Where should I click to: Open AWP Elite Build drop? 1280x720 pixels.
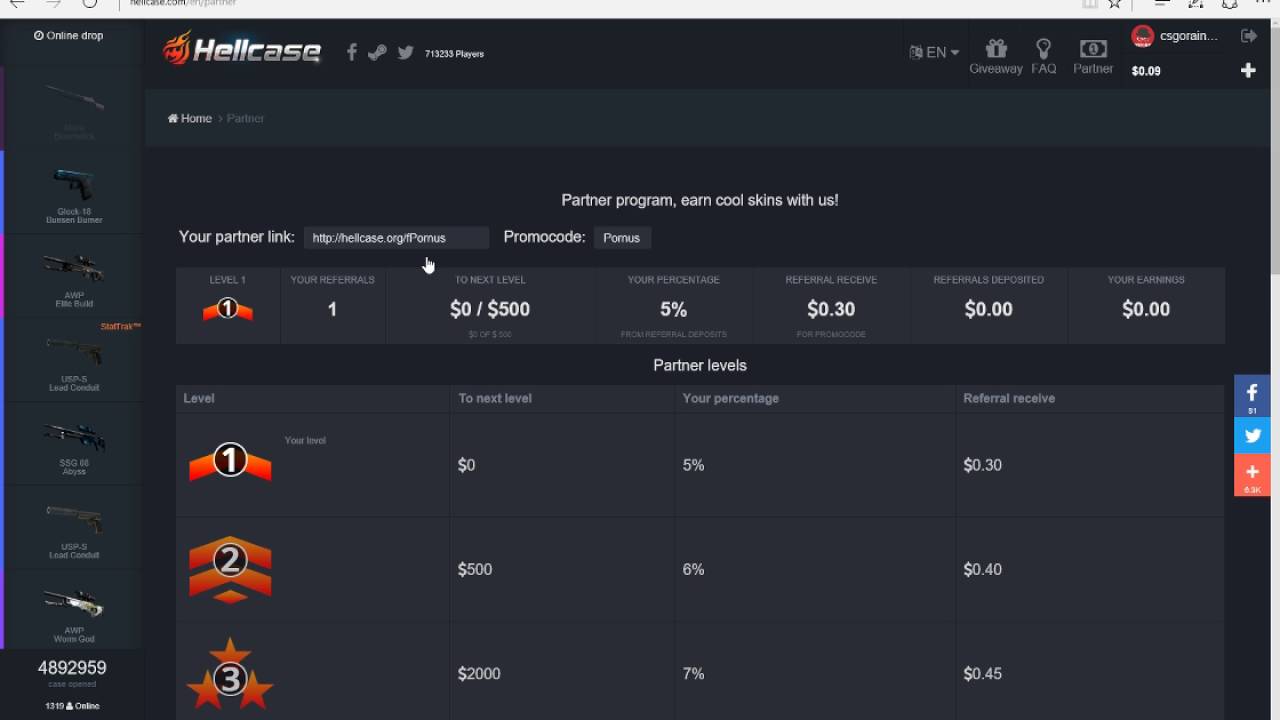point(74,277)
